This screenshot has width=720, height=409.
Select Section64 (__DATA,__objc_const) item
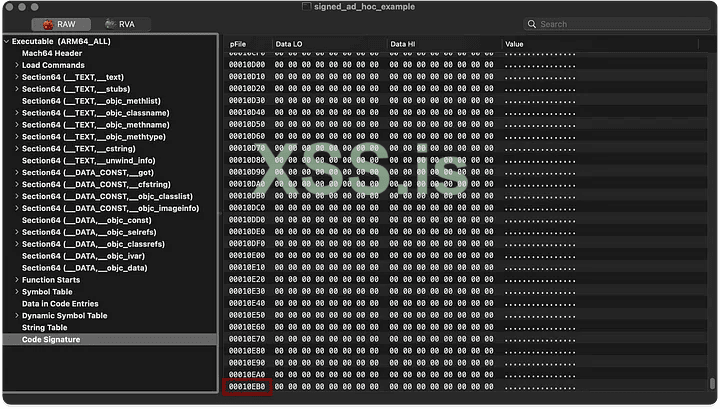coord(87,220)
